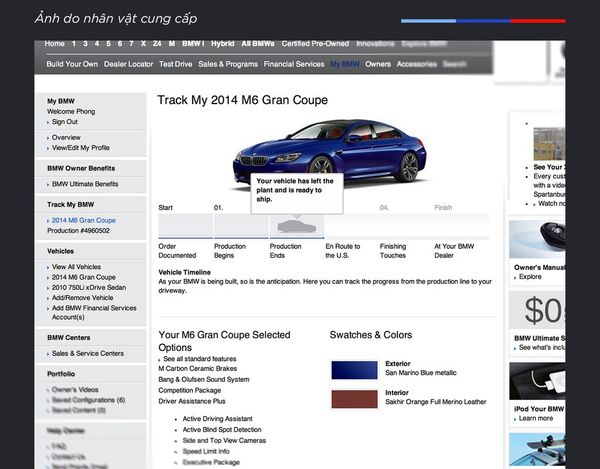Click the blue M6 car image
The width and height of the screenshot is (600, 469).
tap(329, 153)
